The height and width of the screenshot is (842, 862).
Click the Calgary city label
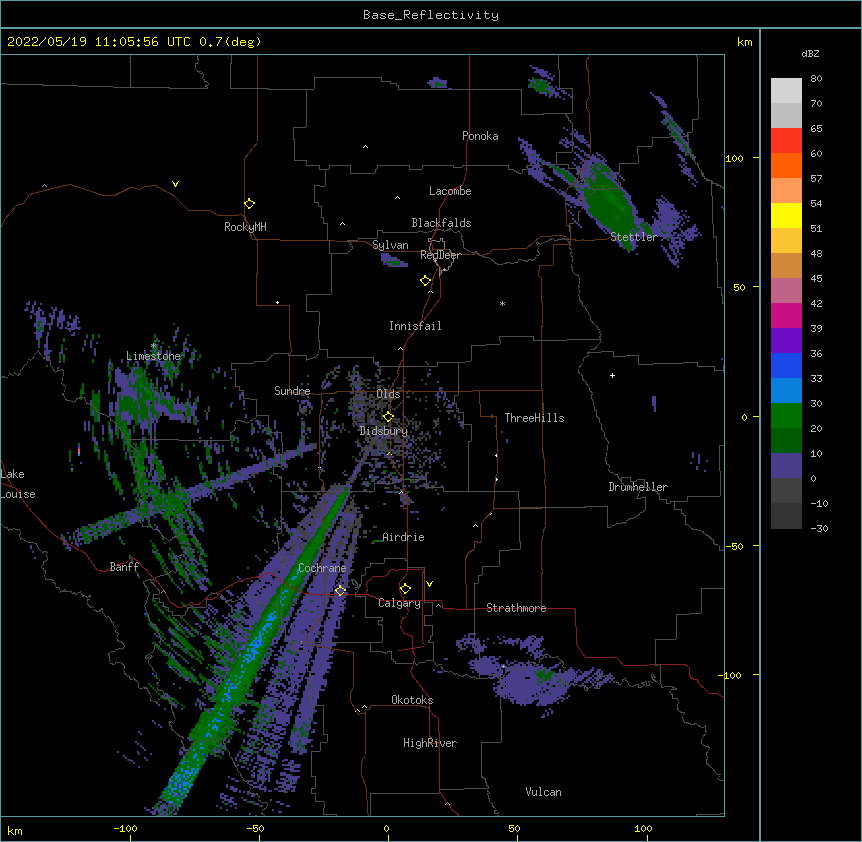399,603
